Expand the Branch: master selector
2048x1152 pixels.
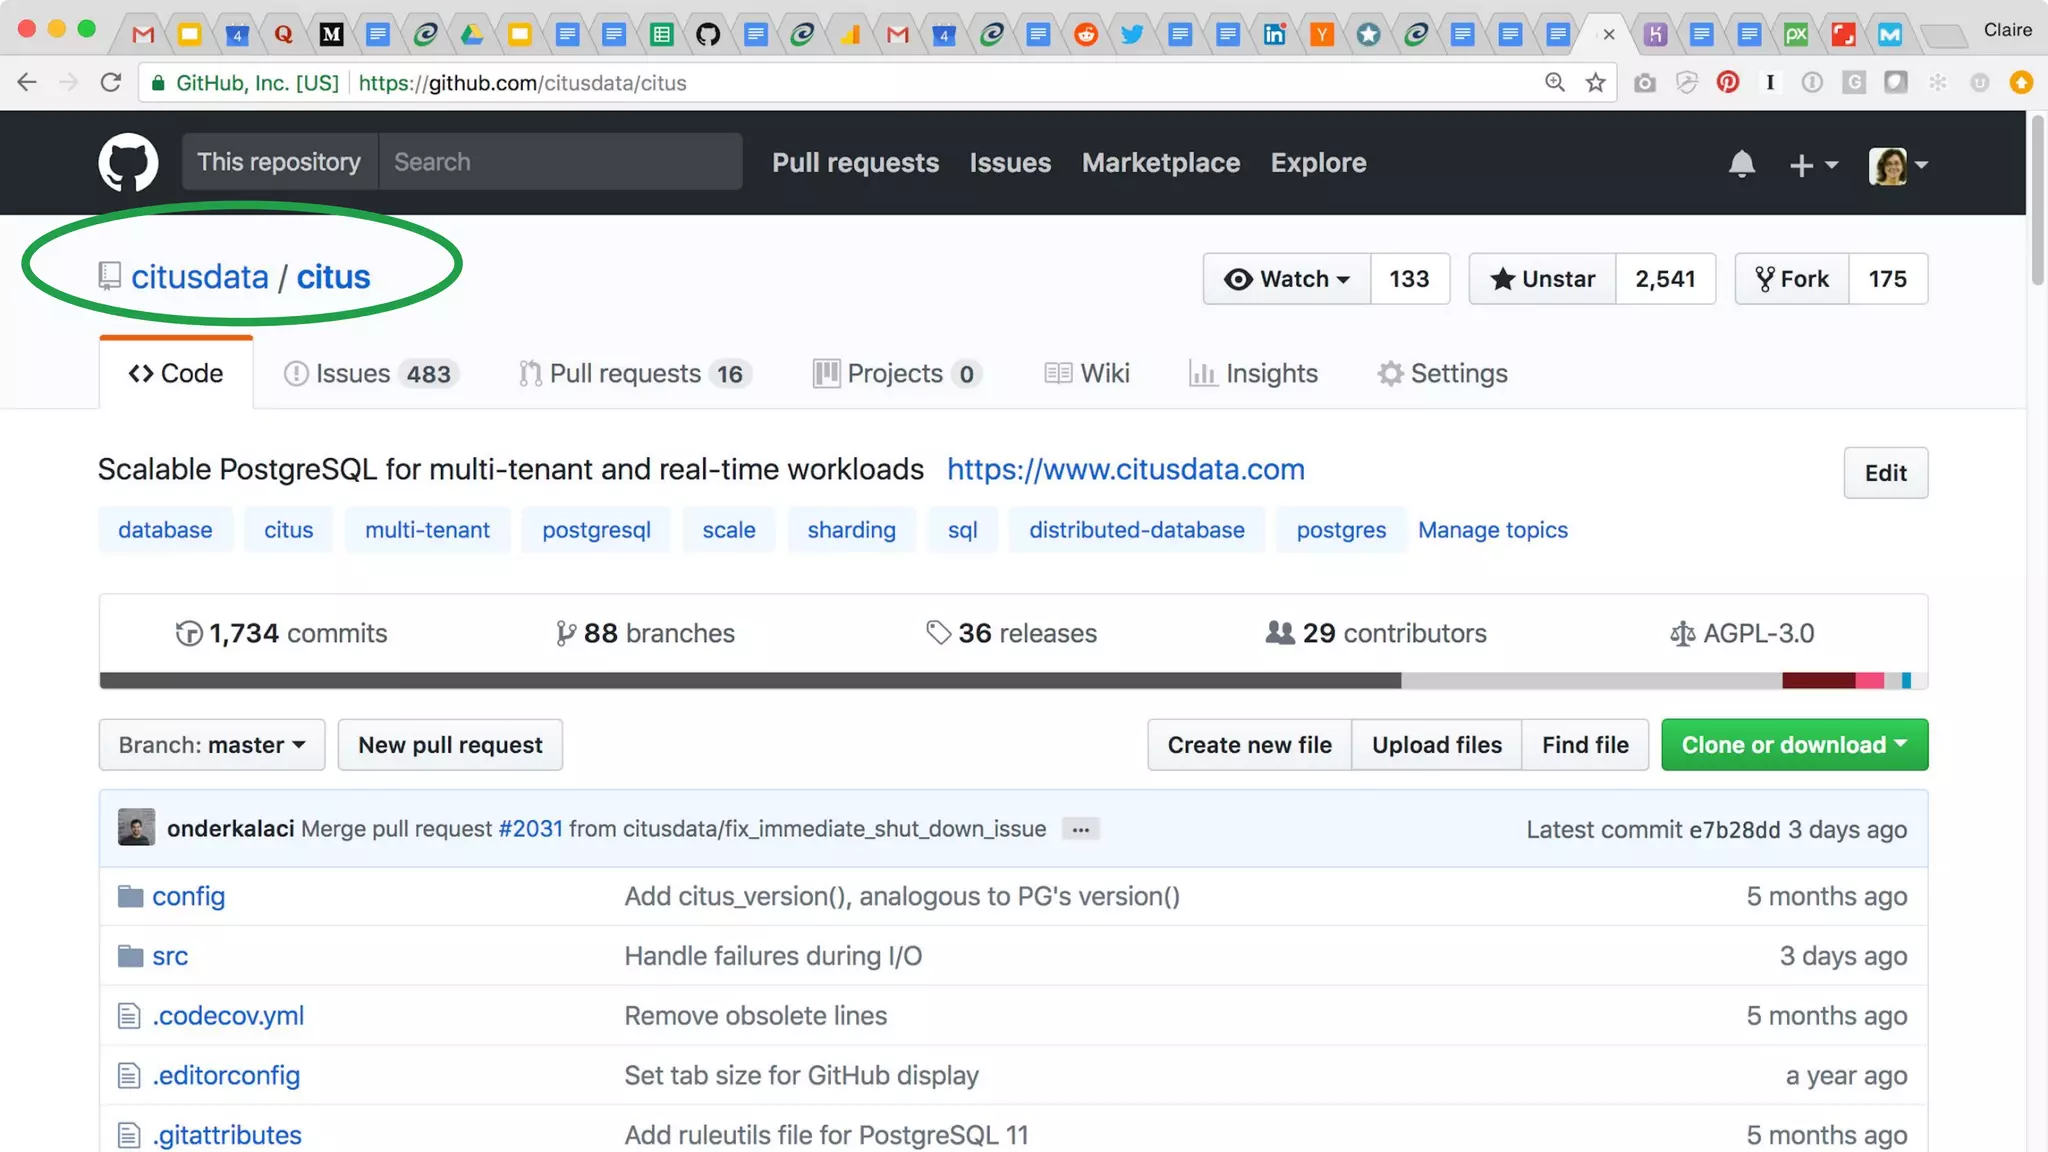pos(212,745)
